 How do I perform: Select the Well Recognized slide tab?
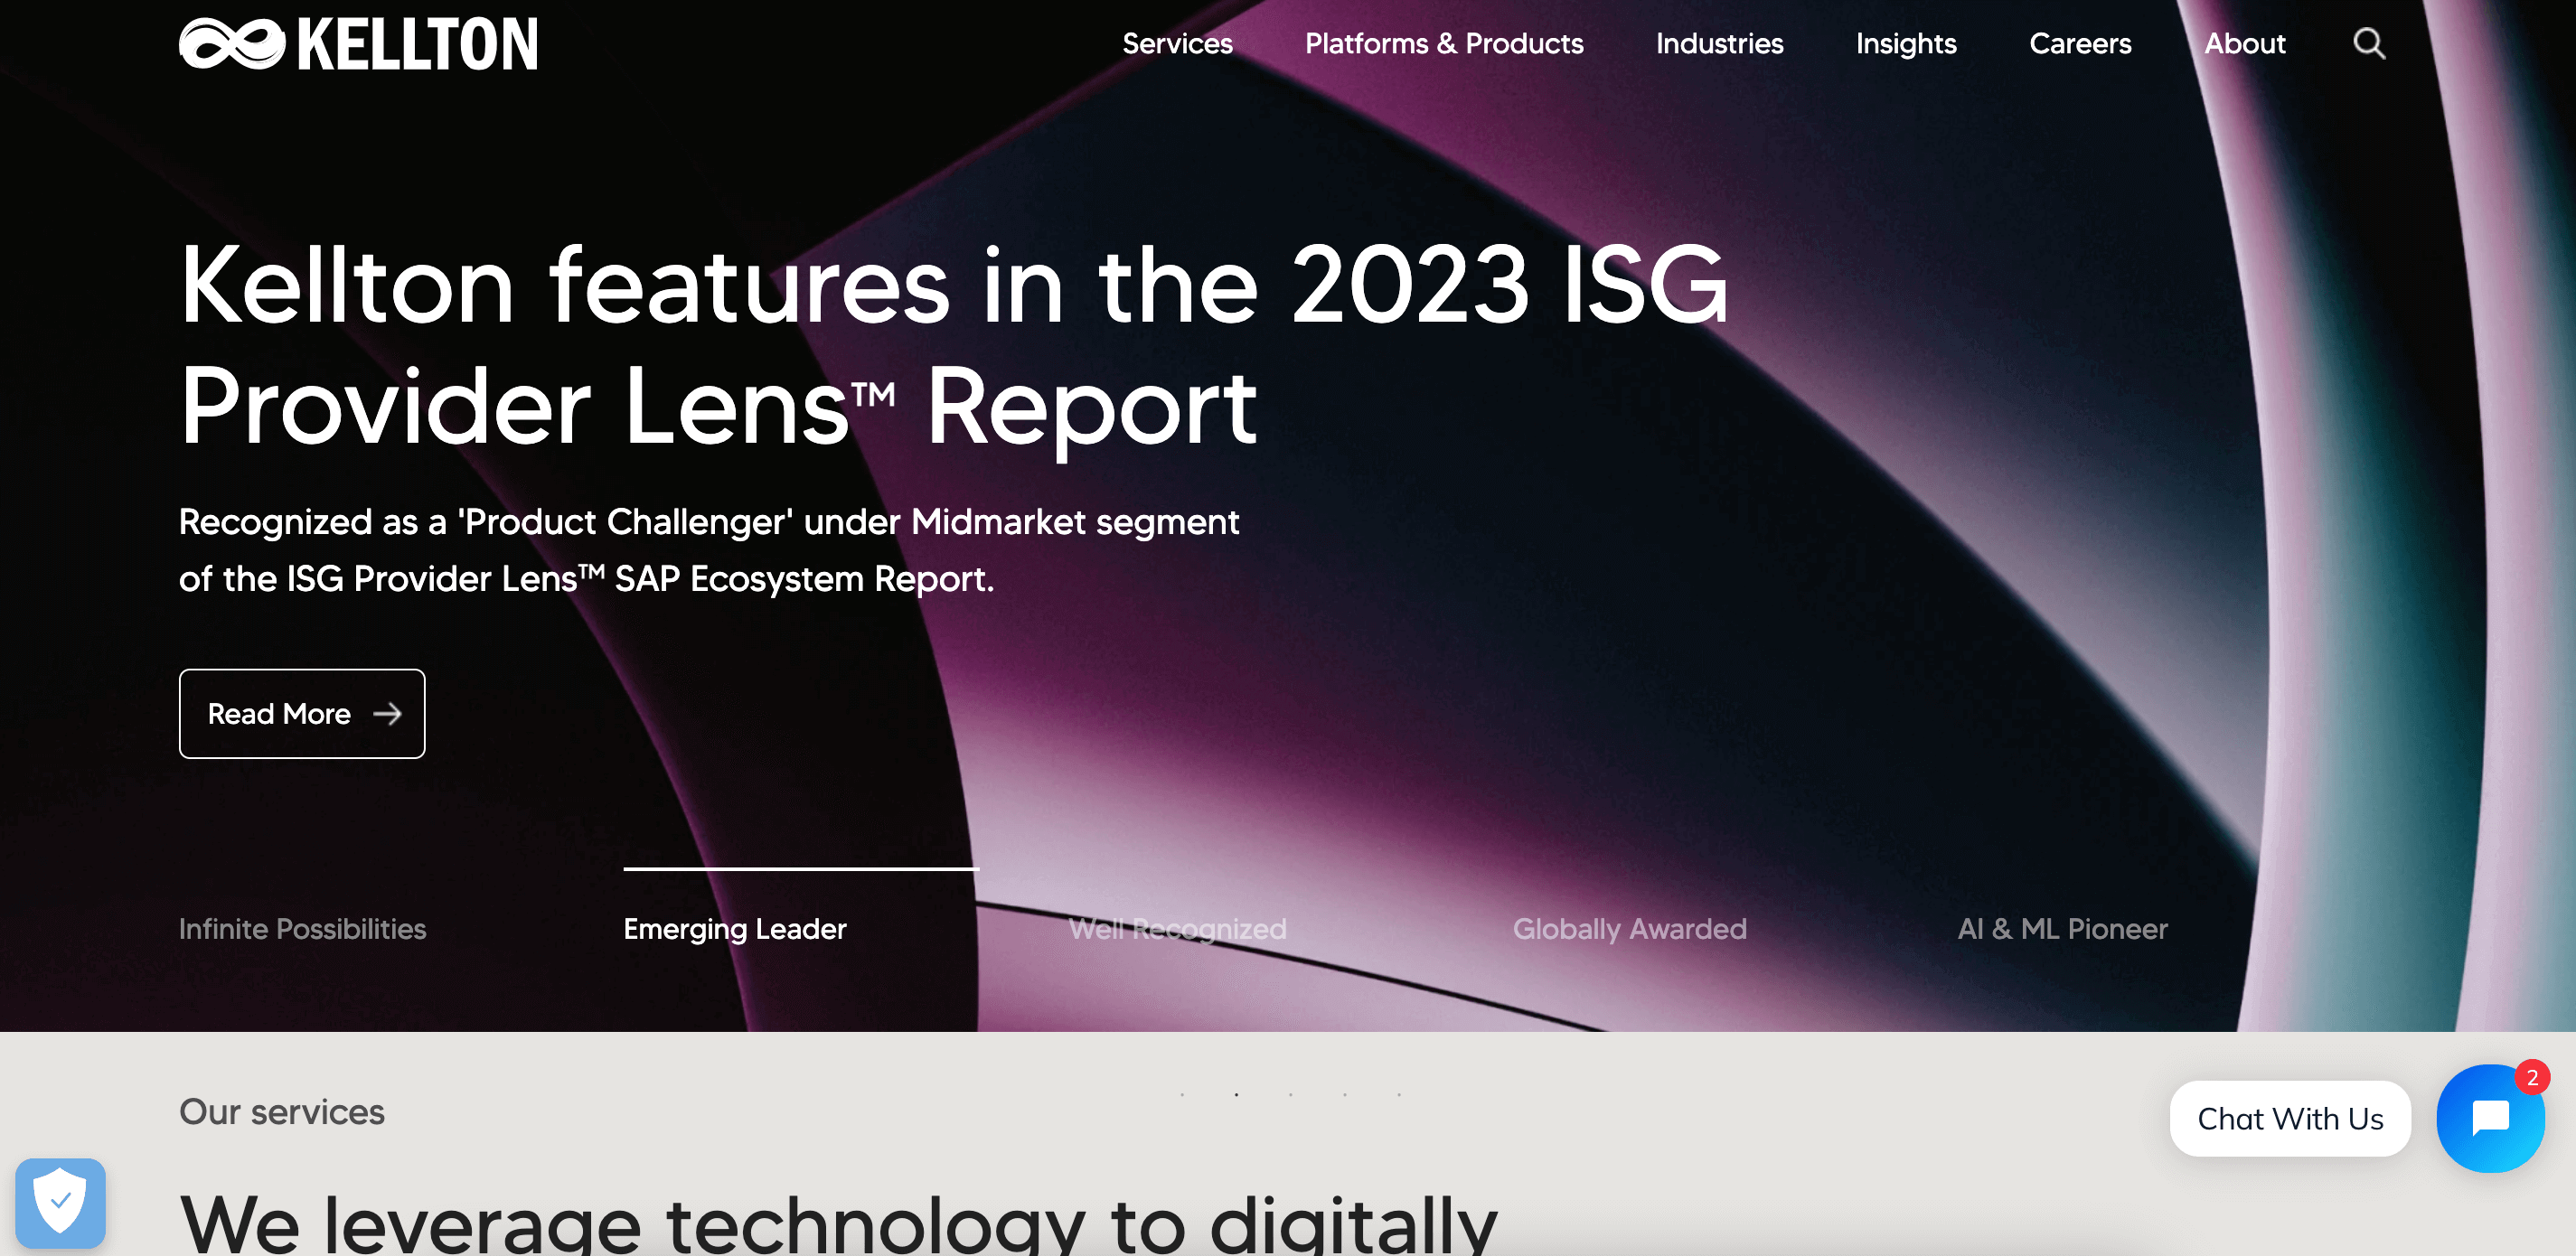click(x=1177, y=929)
